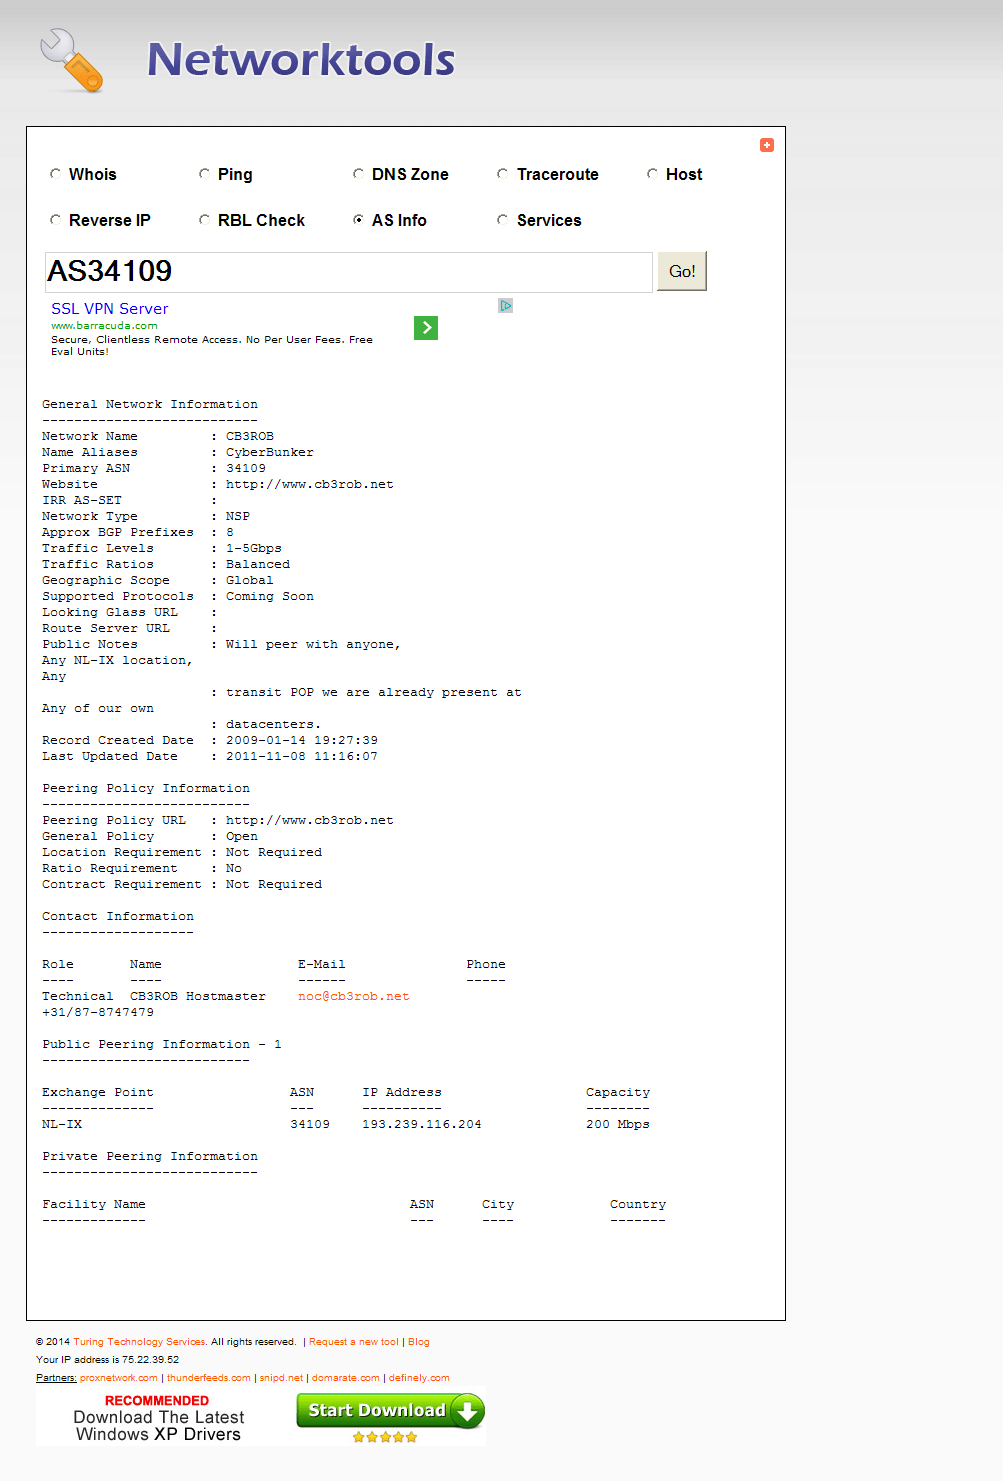This screenshot has height=1481, width=1003.
Task: Click the green arrow ad button
Action: click(x=426, y=328)
